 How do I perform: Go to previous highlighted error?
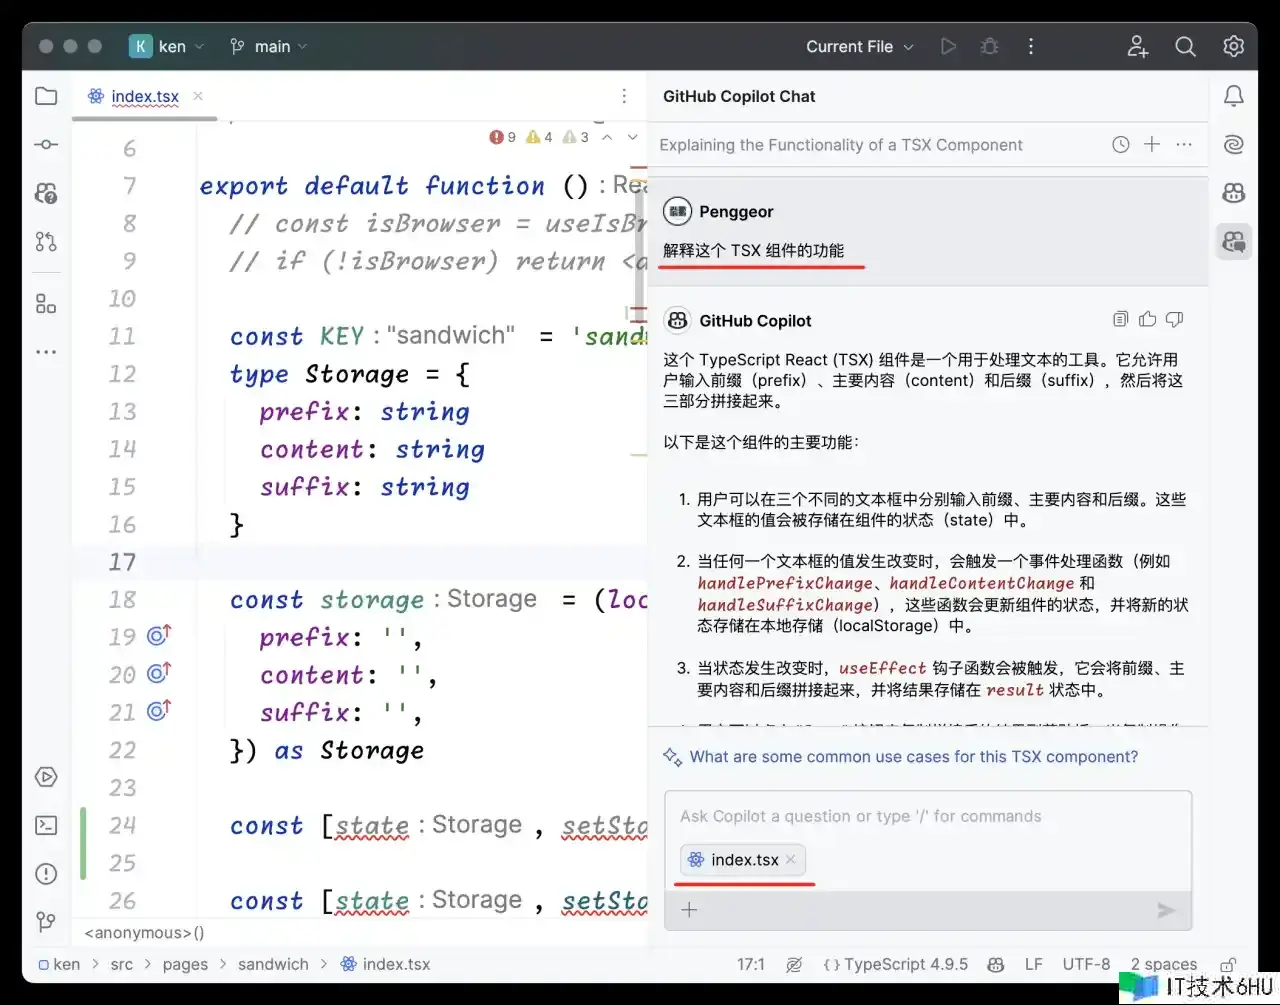(x=607, y=137)
